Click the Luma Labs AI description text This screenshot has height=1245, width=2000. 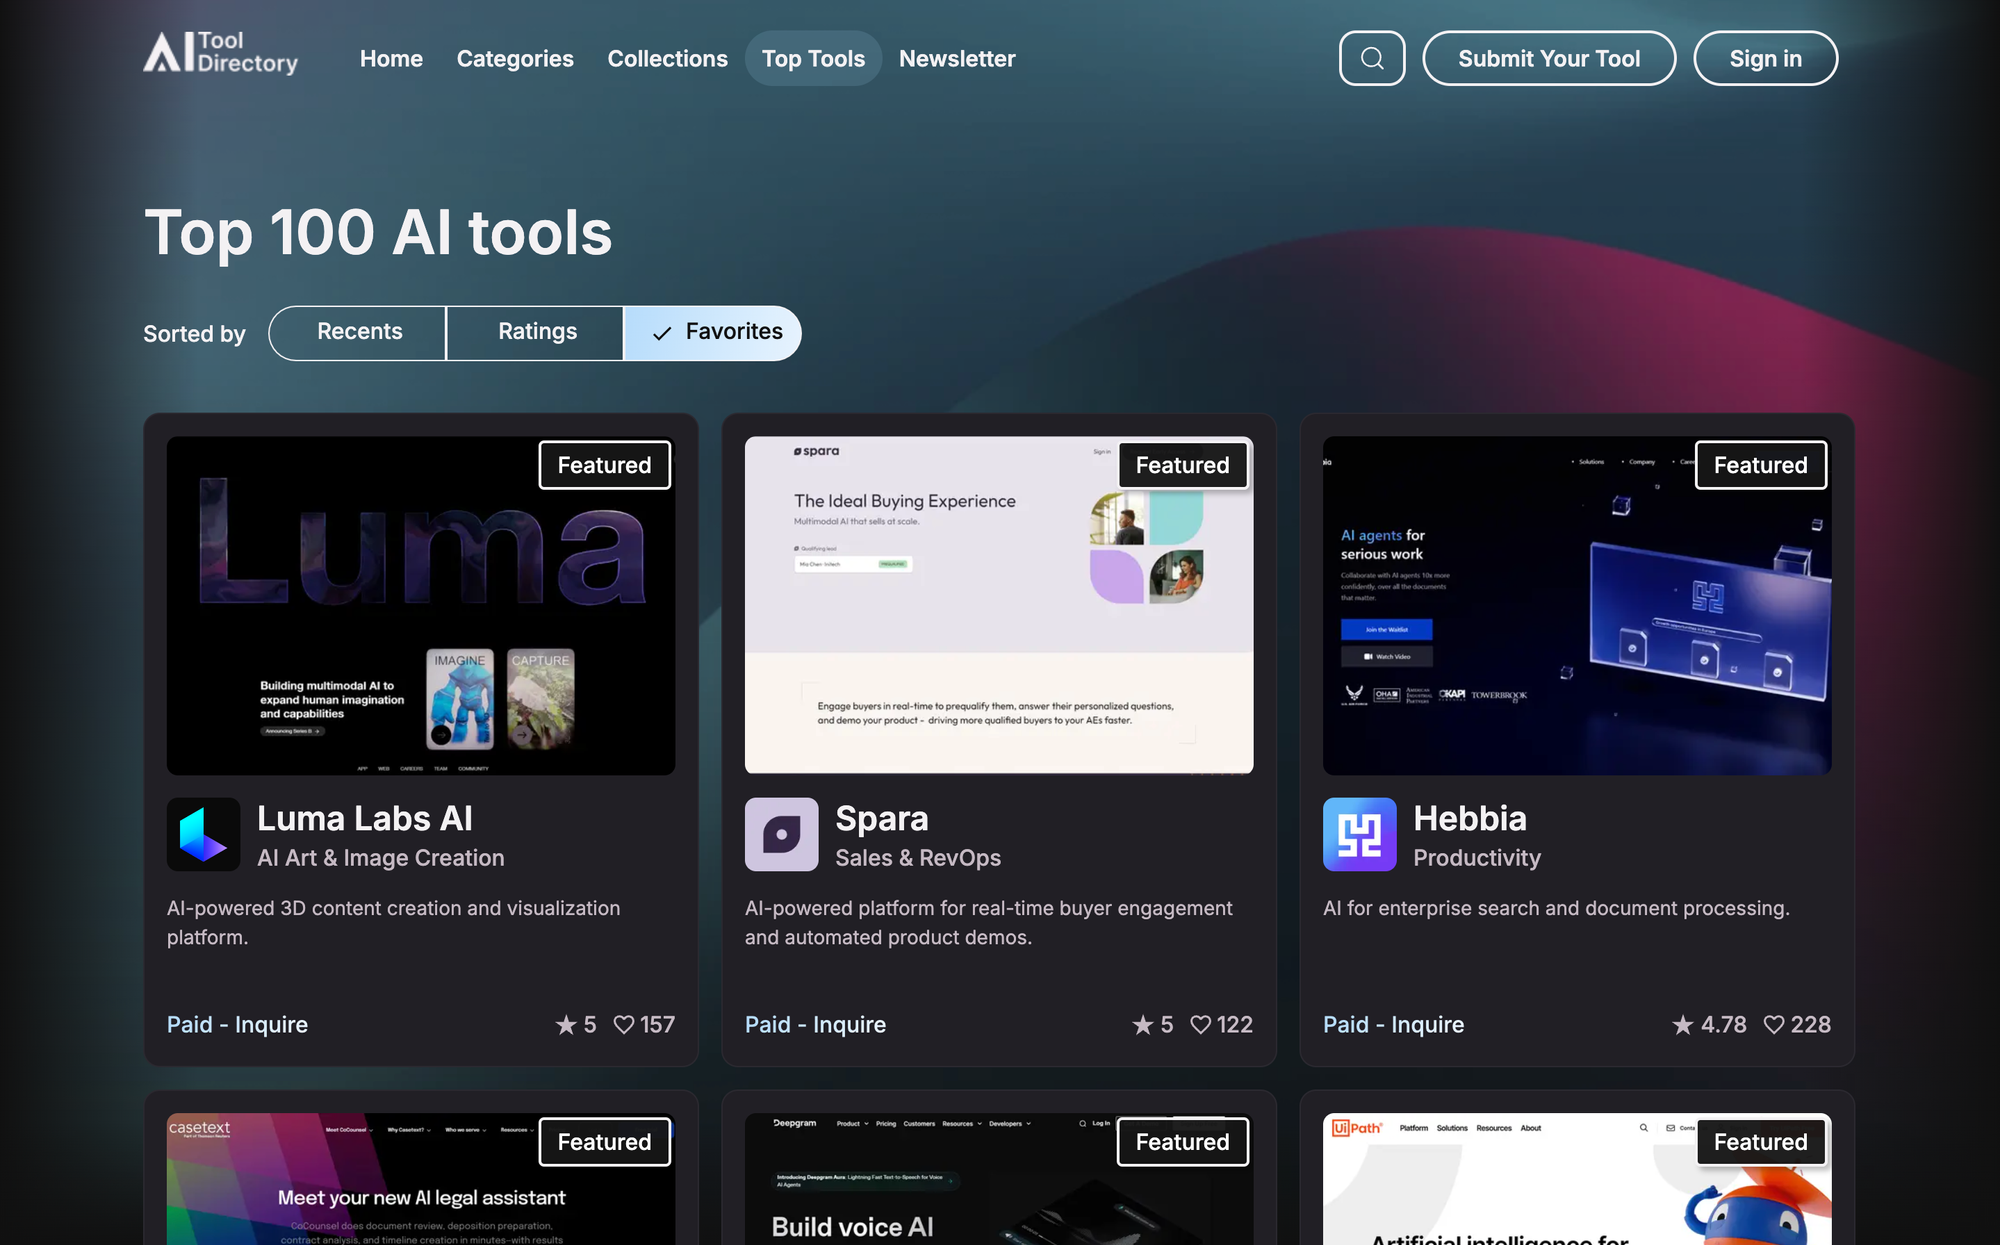394,923
